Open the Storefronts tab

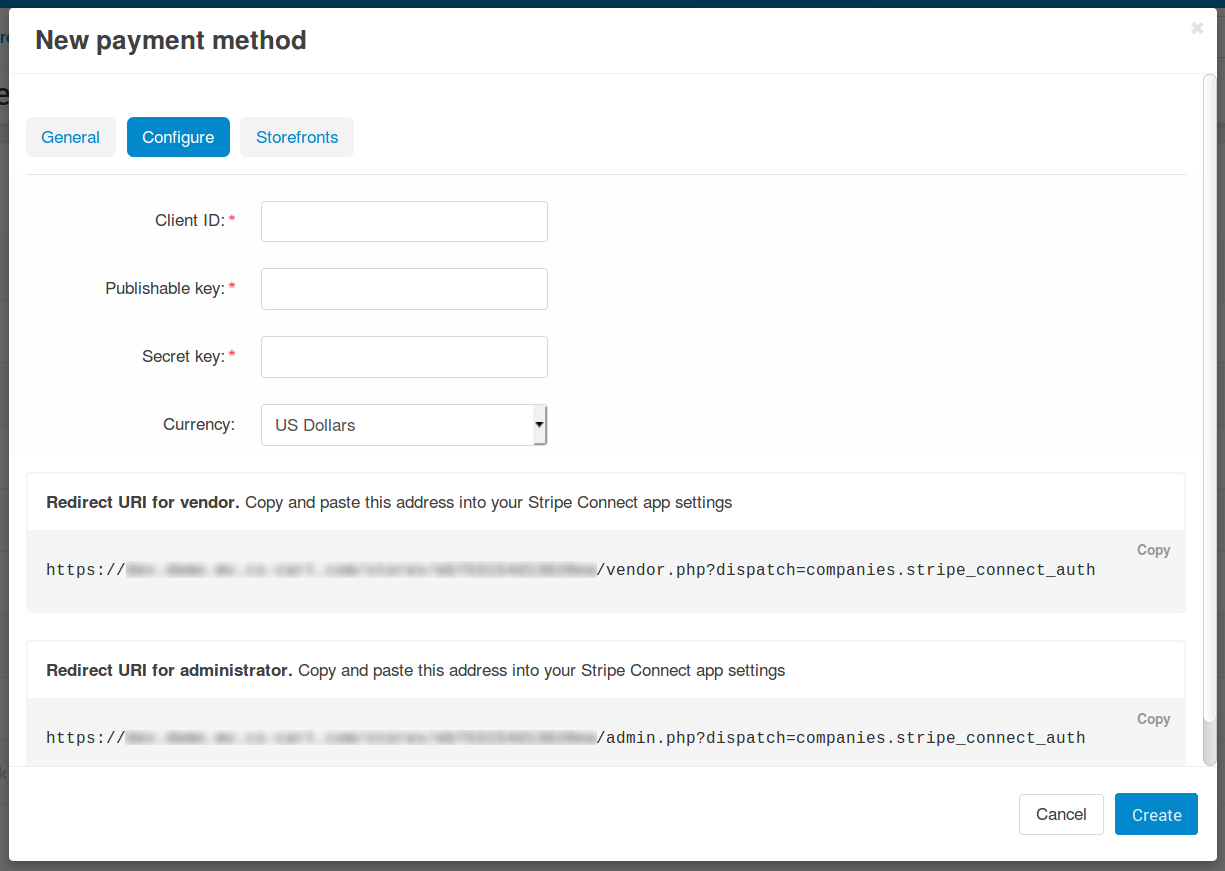[x=297, y=137]
